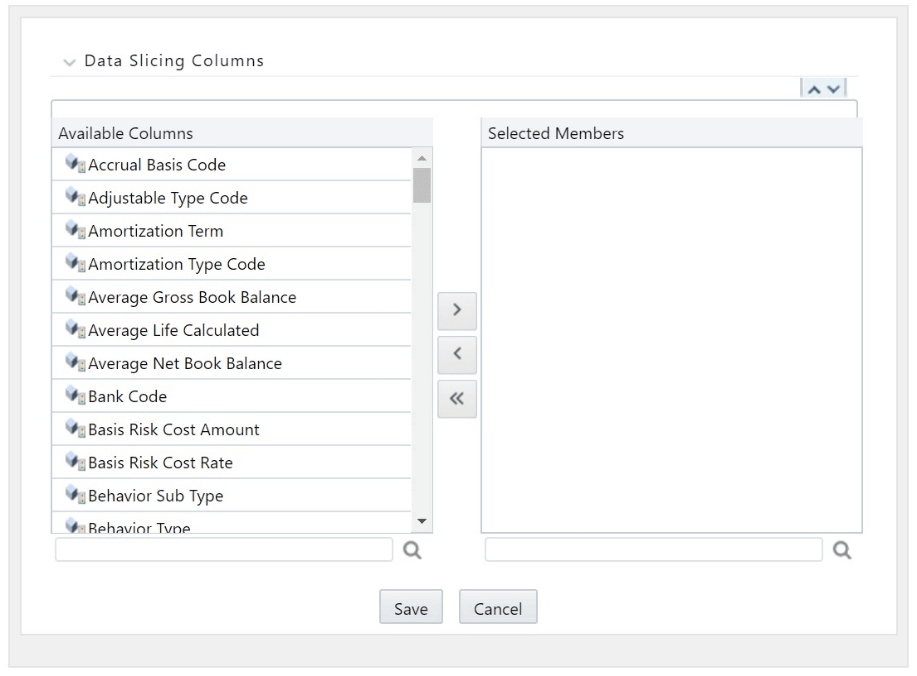Click the move right arrow button
The image size is (917, 676).
coord(457,310)
